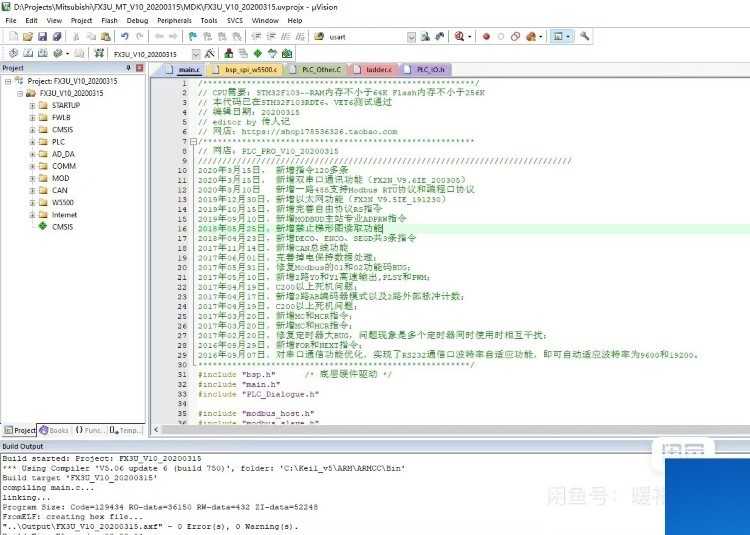Show the Functions panel tab
Screen dimensions: 750x535
[x=89, y=430]
